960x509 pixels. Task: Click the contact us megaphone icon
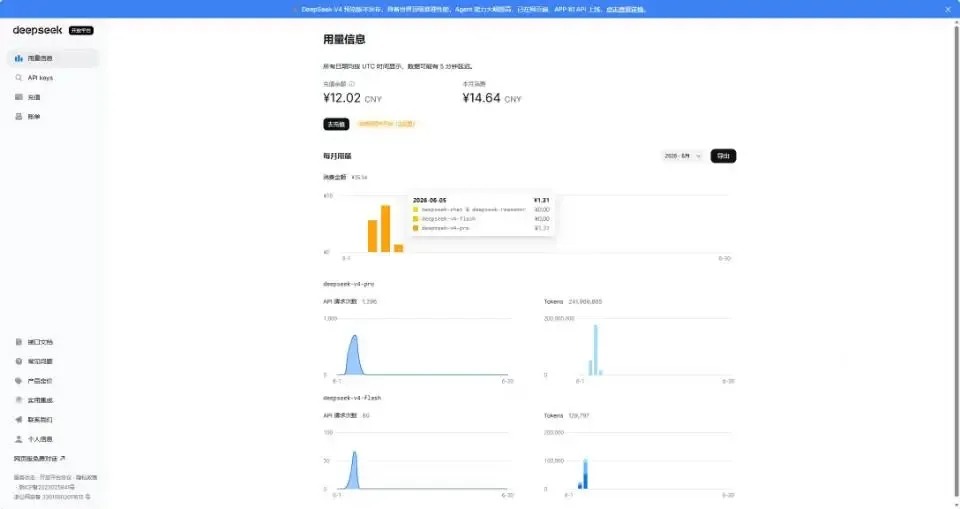click(18, 420)
